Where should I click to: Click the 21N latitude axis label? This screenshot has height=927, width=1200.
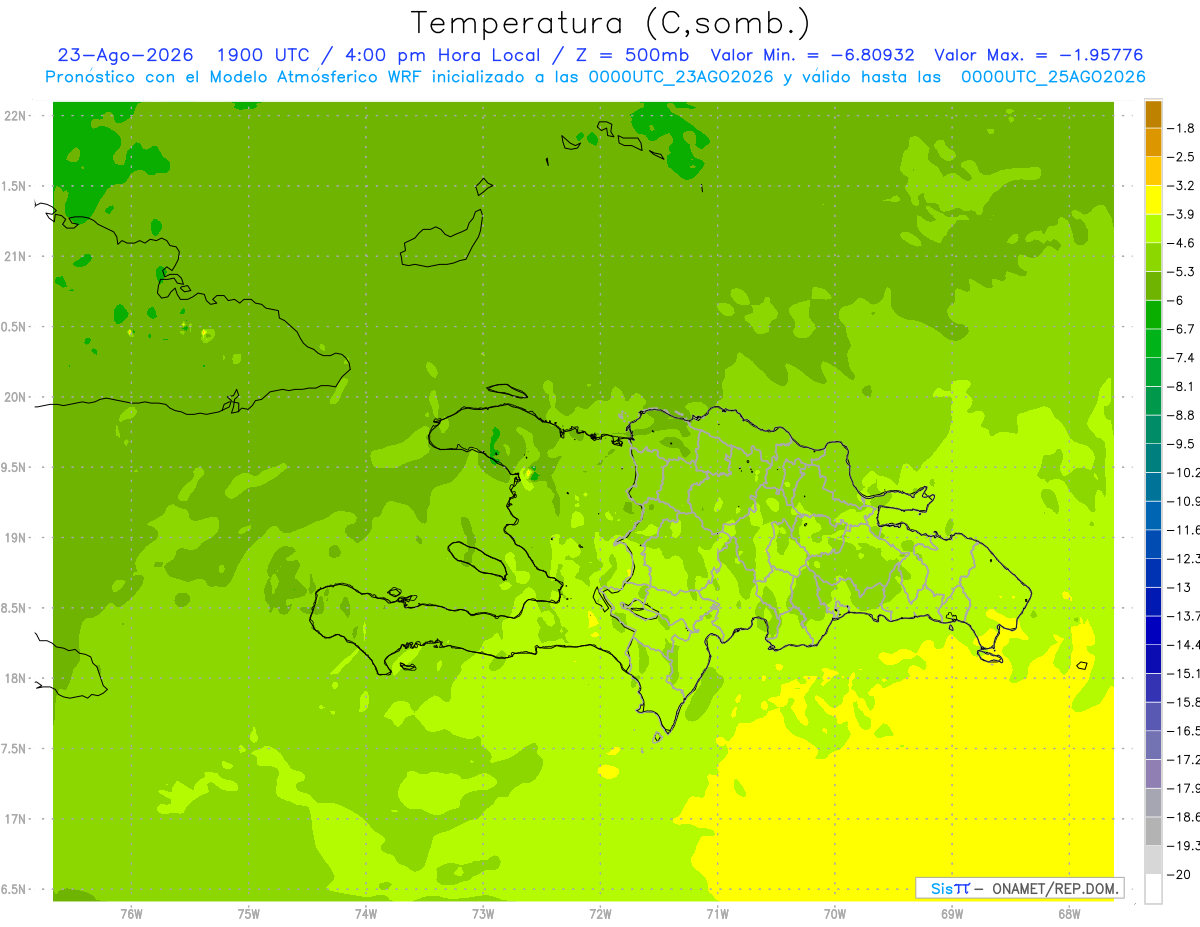coord(15,256)
